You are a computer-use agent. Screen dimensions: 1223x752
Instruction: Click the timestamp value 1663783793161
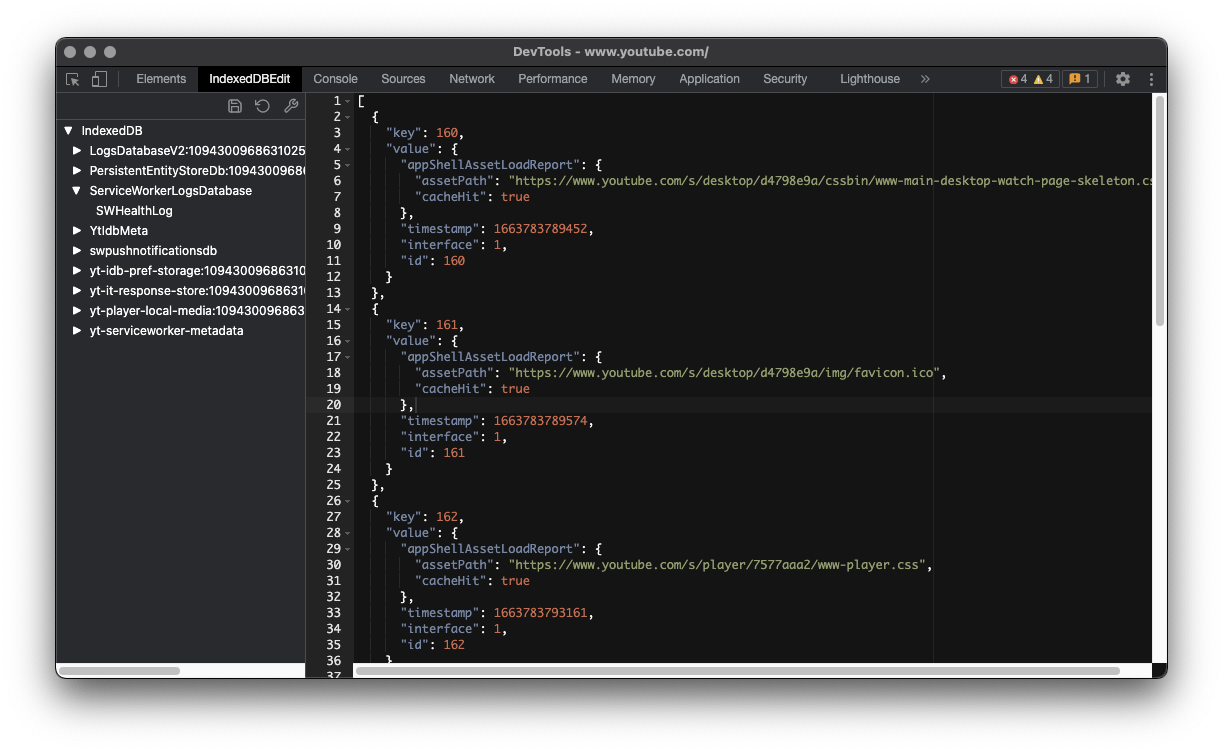tap(541, 613)
